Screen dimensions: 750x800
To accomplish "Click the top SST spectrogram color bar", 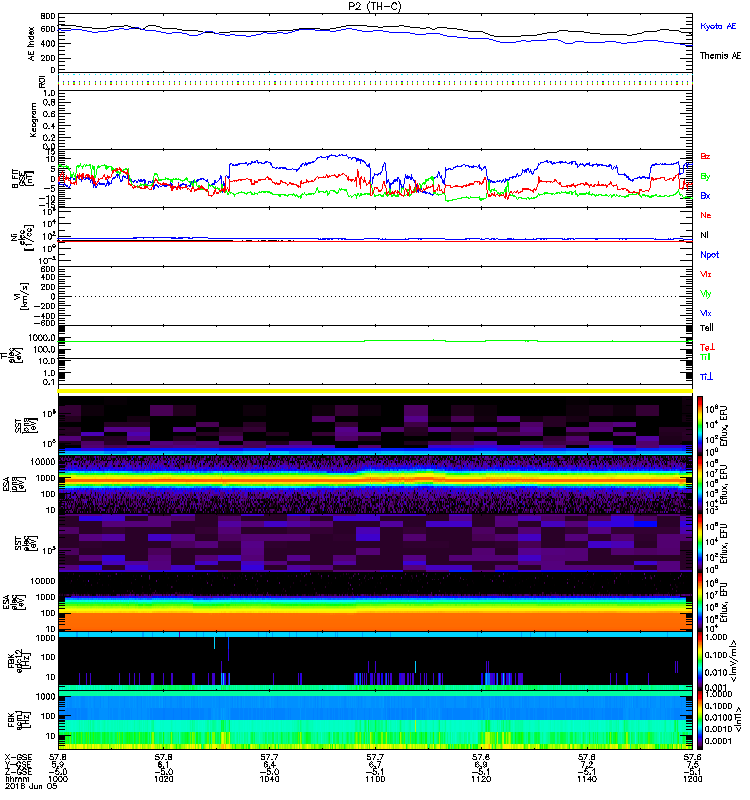I will tap(699, 424).
